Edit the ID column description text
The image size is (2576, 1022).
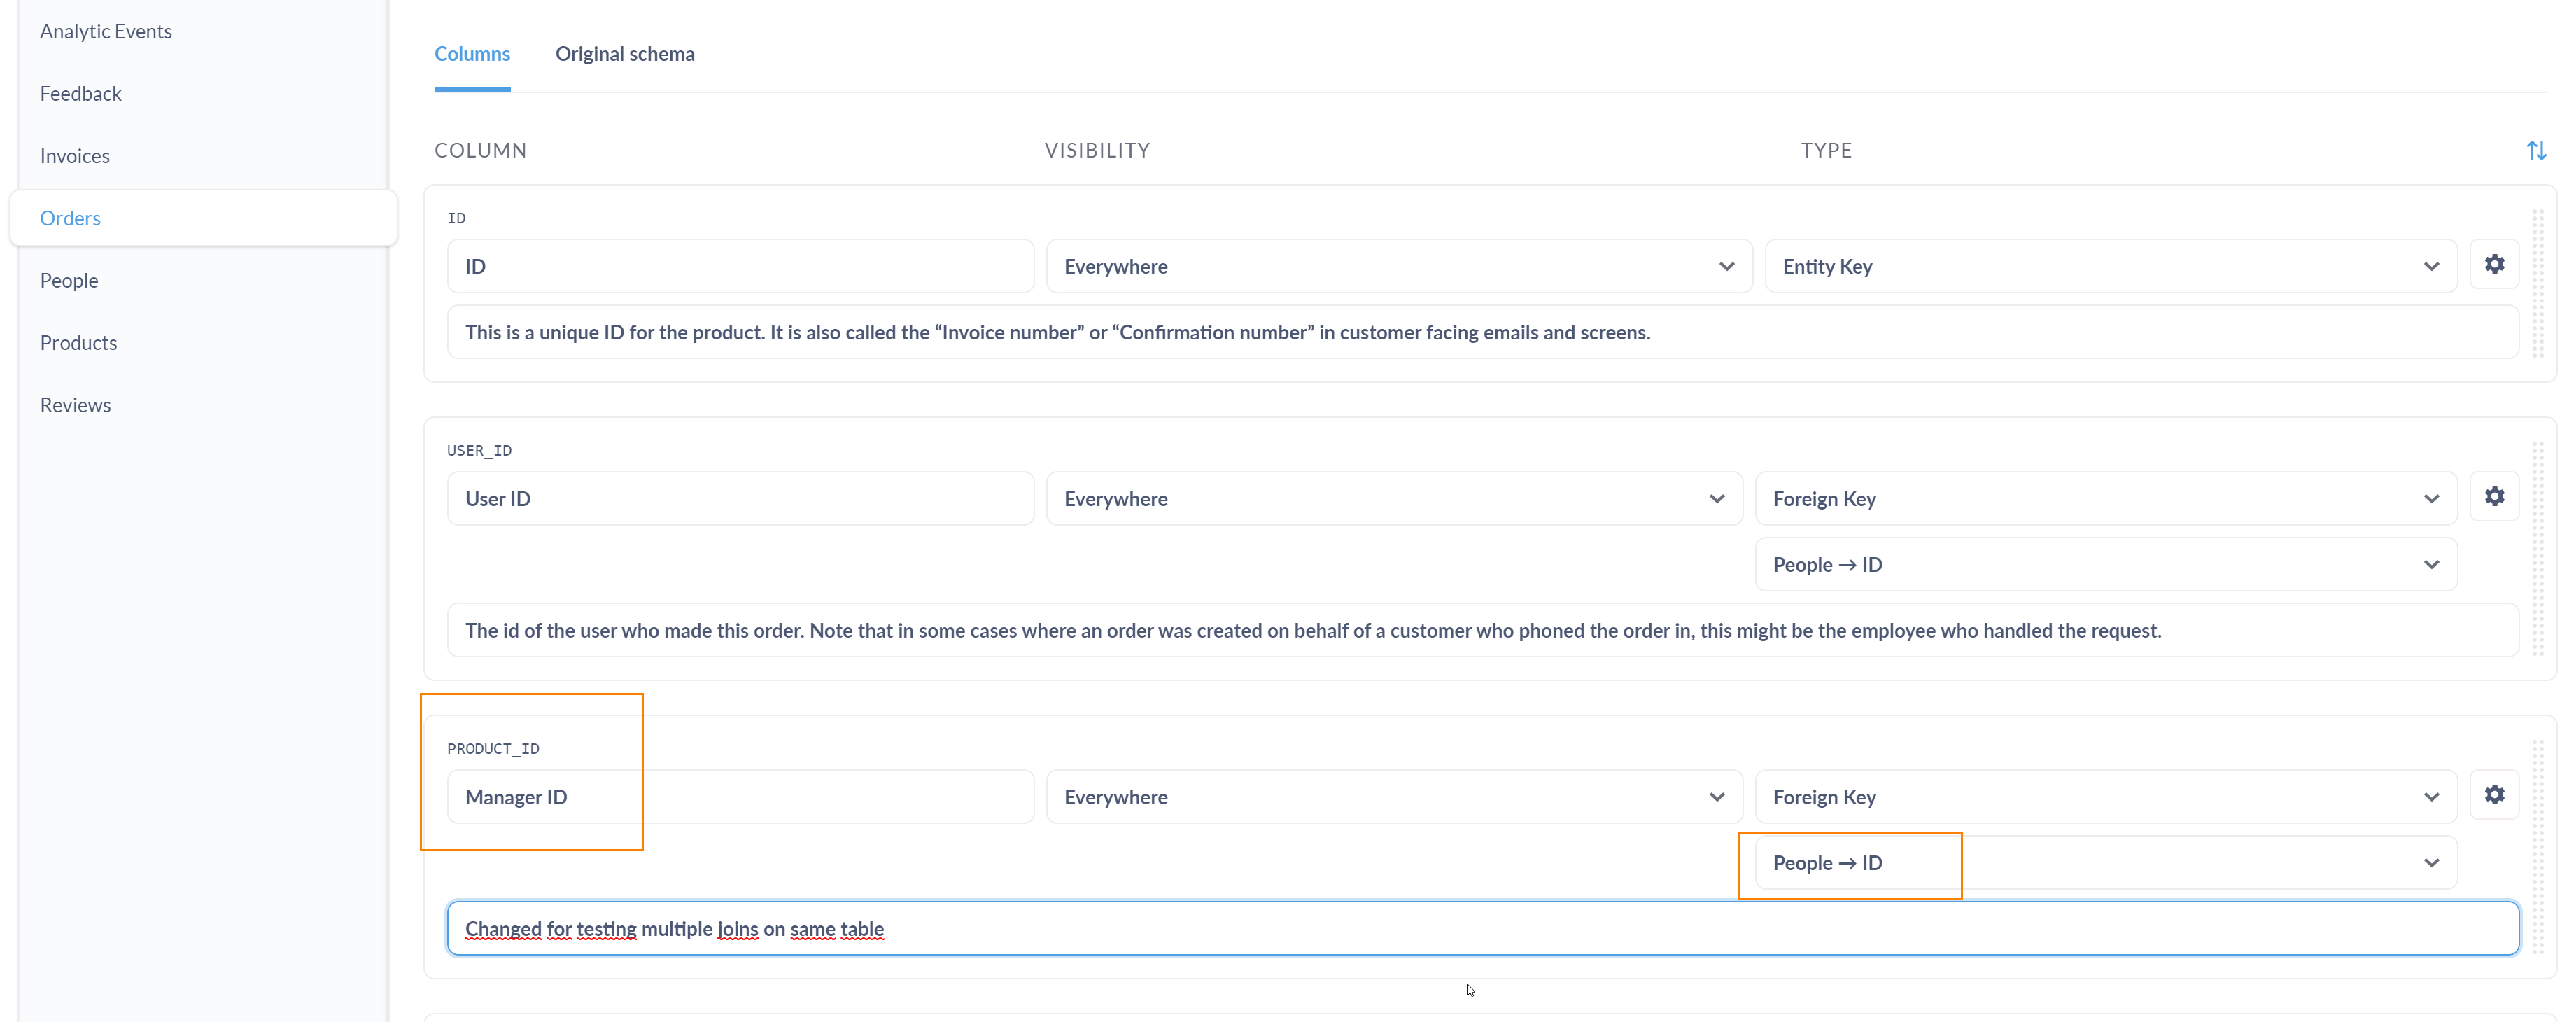(1483, 332)
